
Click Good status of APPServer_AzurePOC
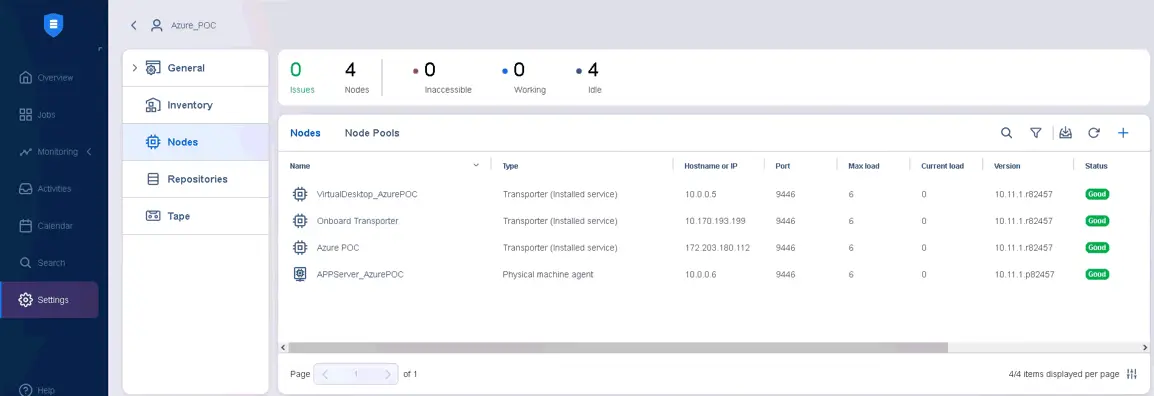pyautogui.click(x=1097, y=274)
